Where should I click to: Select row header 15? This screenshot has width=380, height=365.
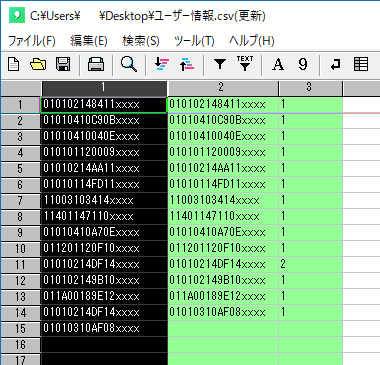pyautogui.click(x=21, y=329)
